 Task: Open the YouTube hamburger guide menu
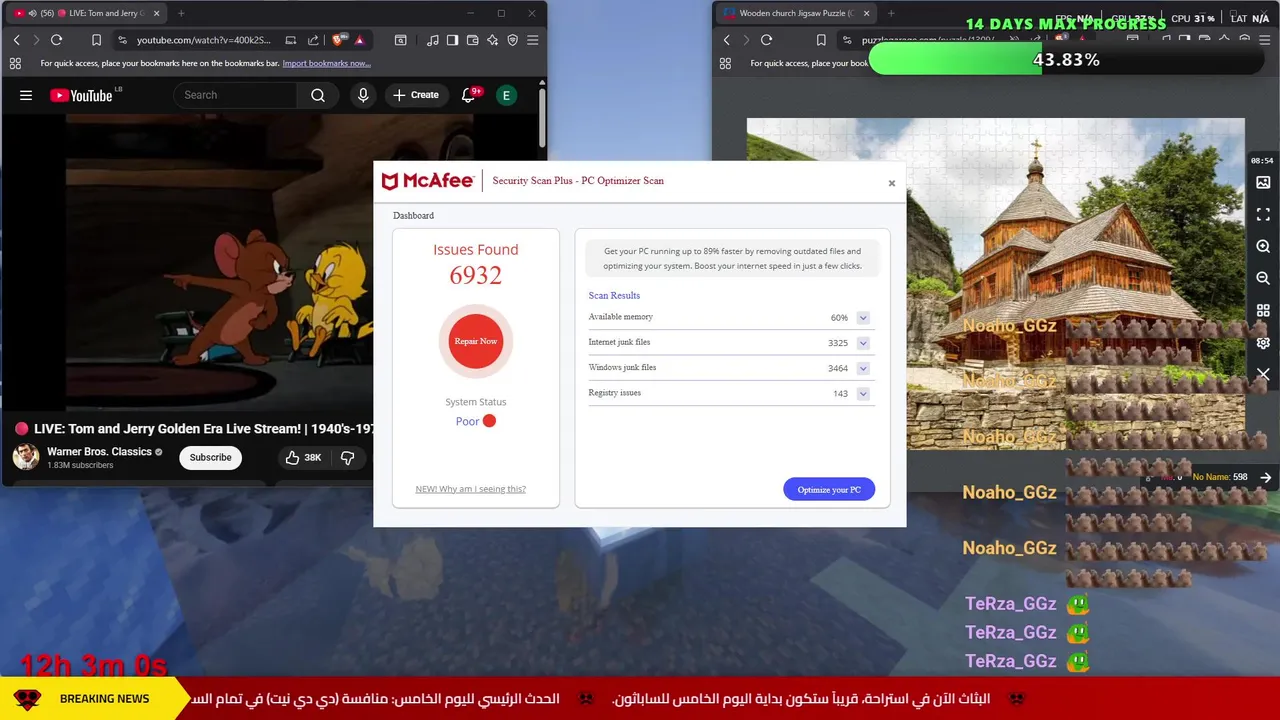pyautogui.click(x=26, y=95)
